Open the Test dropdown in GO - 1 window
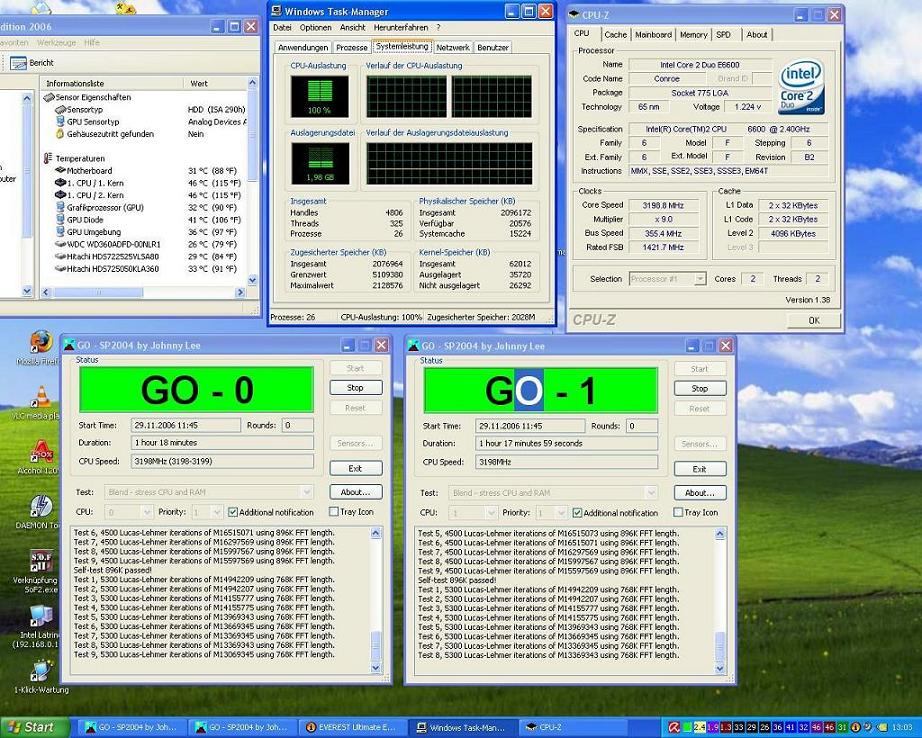The height and width of the screenshot is (738, 922). [x=650, y=493]
